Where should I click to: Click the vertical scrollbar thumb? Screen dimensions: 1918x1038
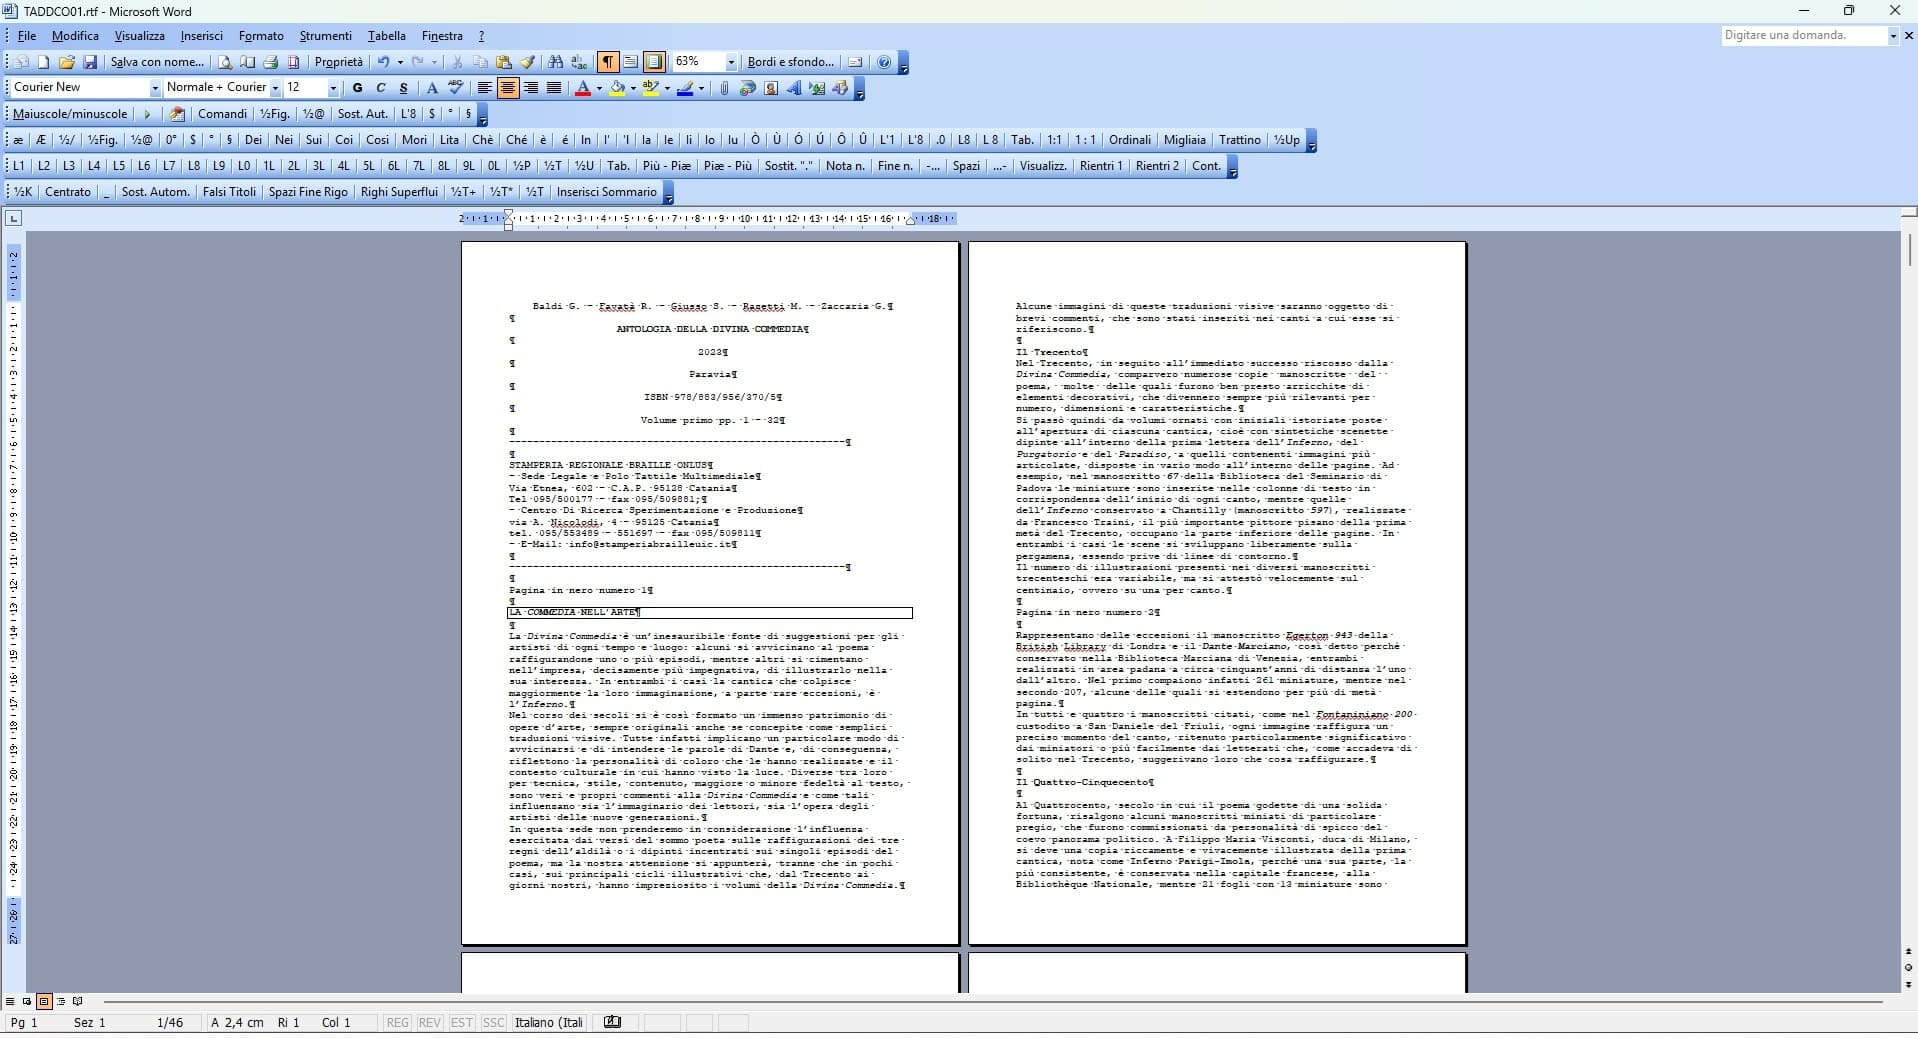(1909, 249)
